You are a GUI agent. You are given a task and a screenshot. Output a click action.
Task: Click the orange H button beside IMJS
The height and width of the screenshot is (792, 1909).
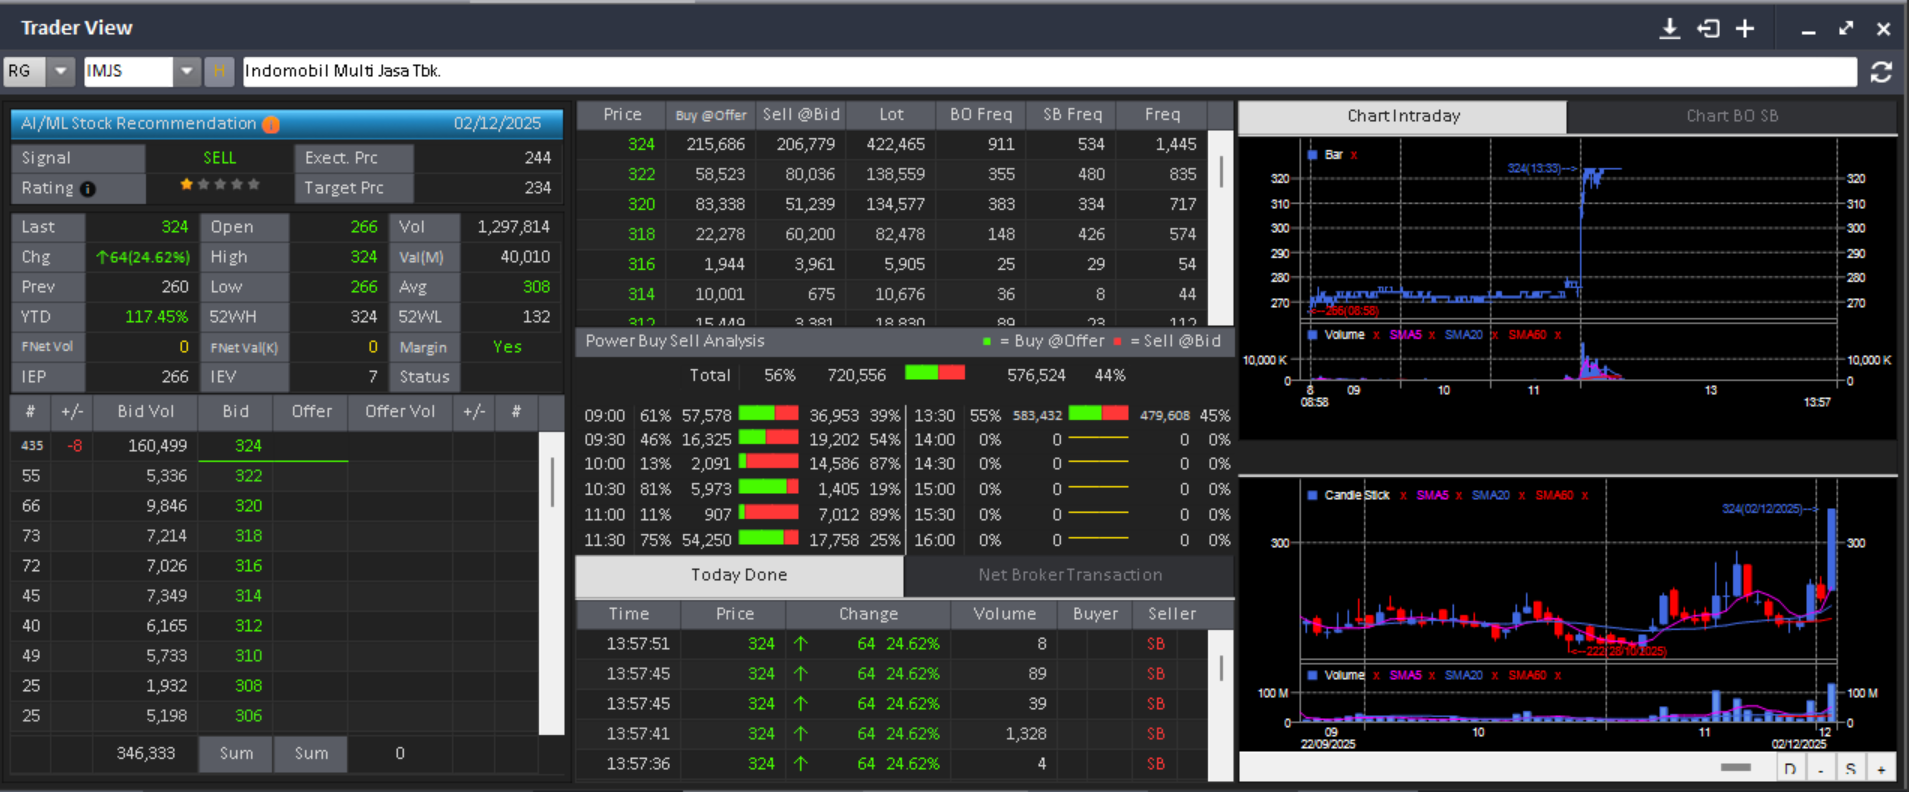coord(219,71)
